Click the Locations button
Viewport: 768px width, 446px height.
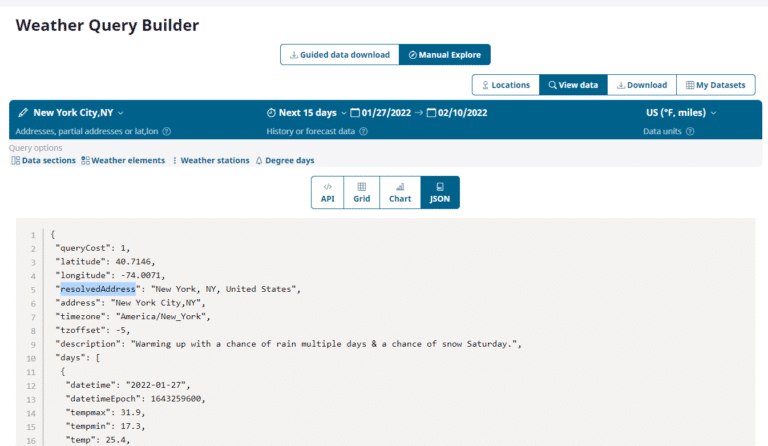click(x=505, y=85)
